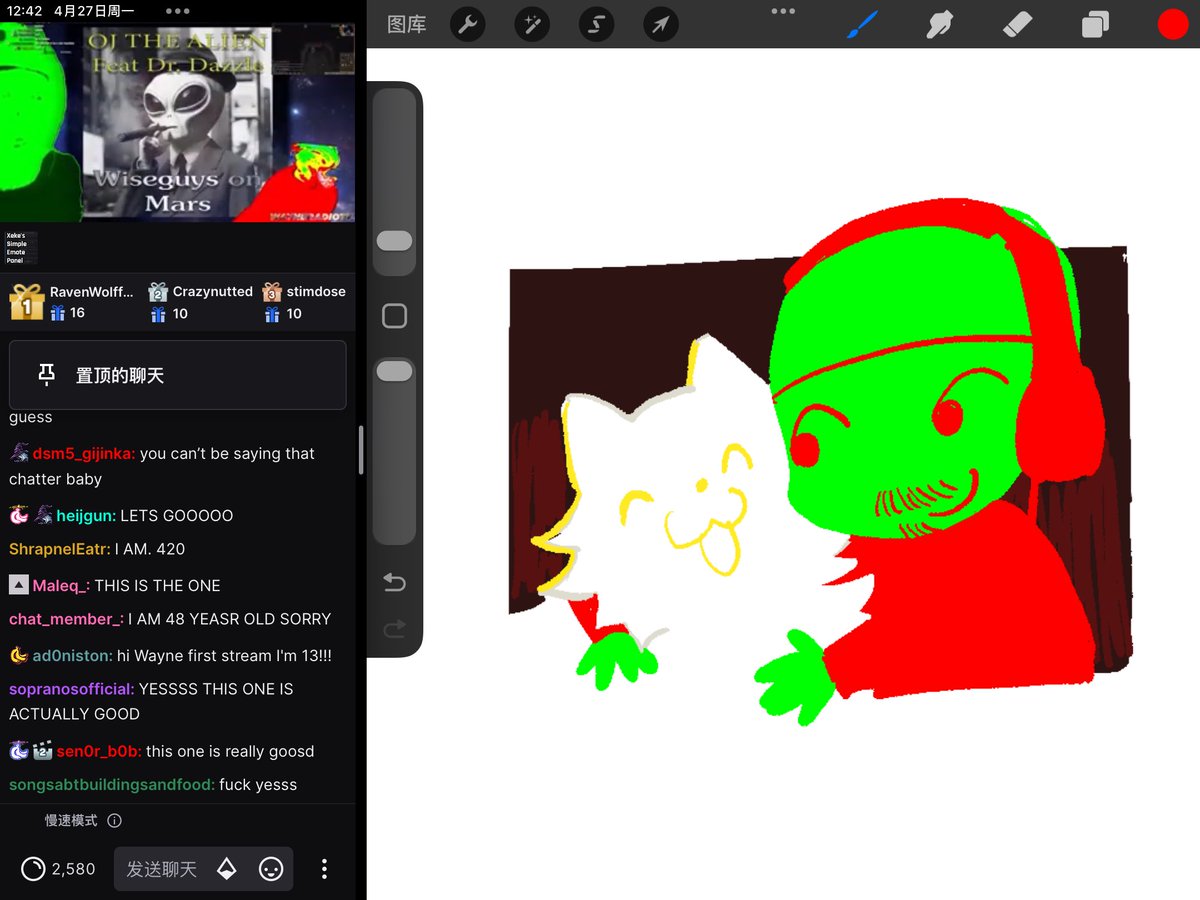Open Maleq_'s user profile
This screenshot has width=1200, height=900.
coord(61,585)
